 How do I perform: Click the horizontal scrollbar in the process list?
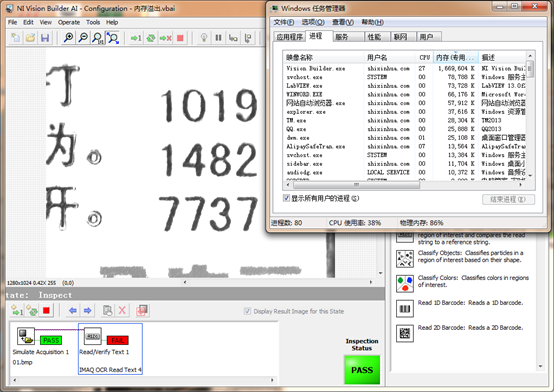(405, 185)
